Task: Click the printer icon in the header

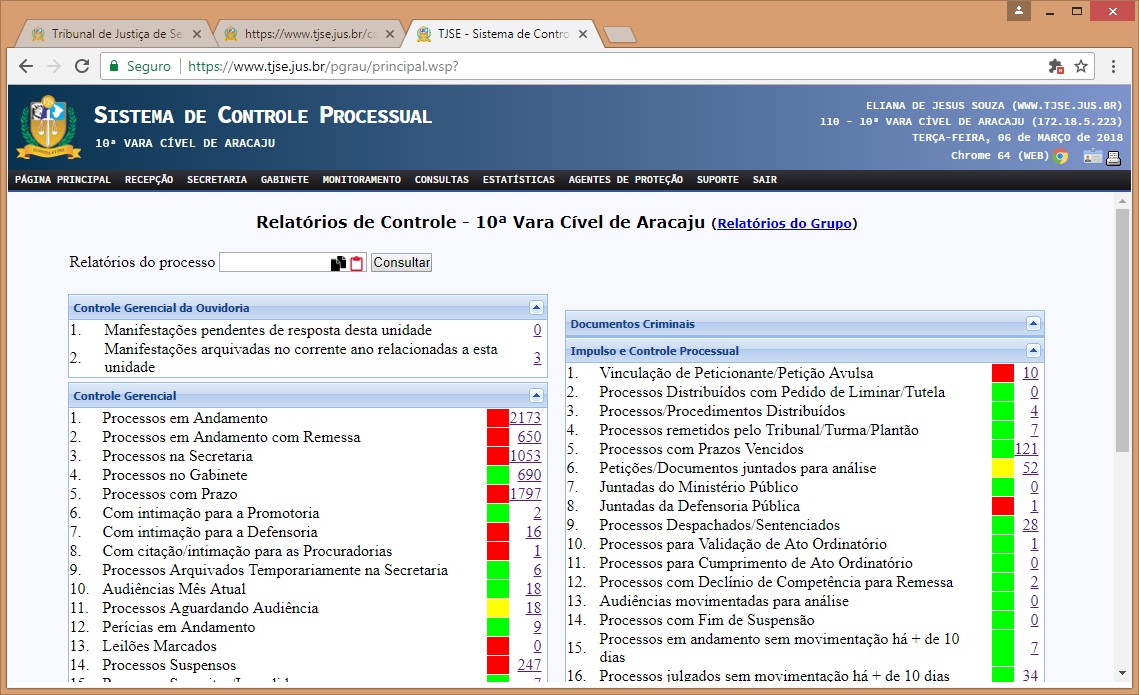Action: click(1113, 157)
